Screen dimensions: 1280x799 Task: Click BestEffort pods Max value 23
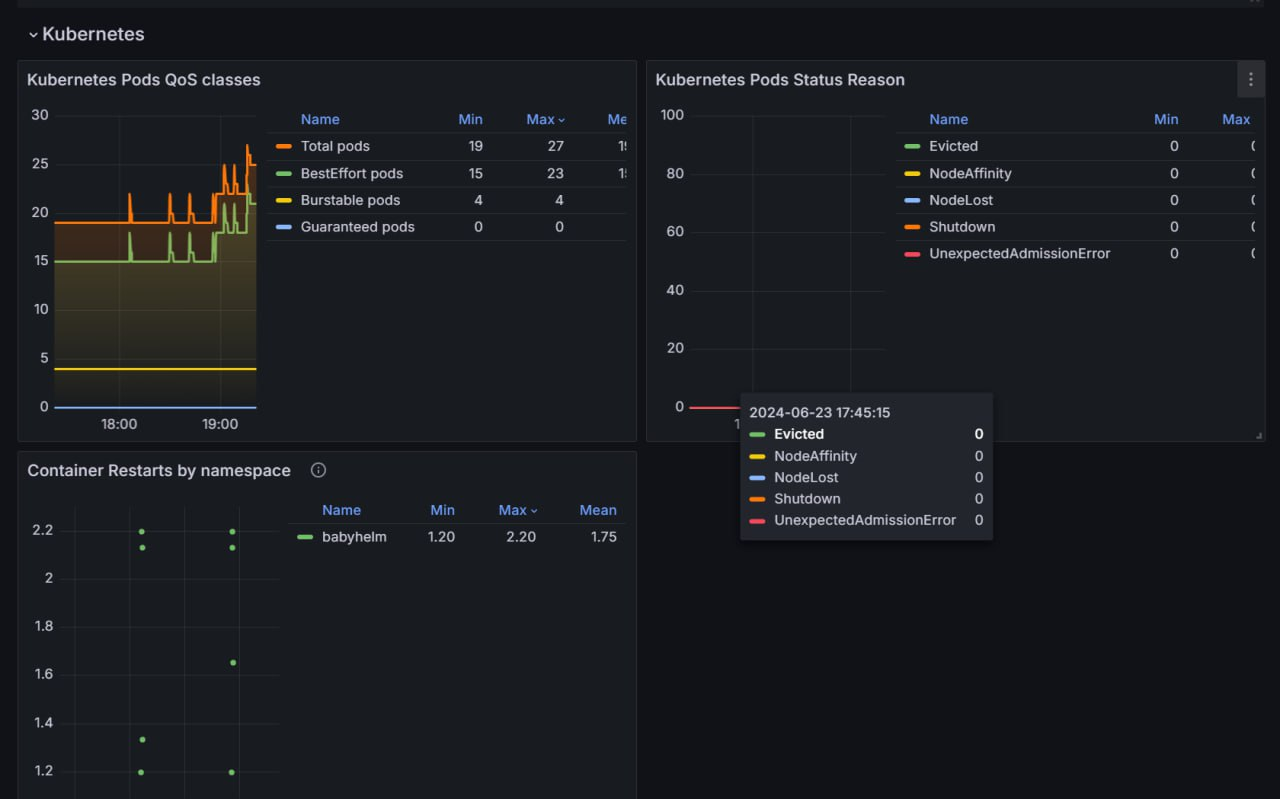[x=555, y=173]
